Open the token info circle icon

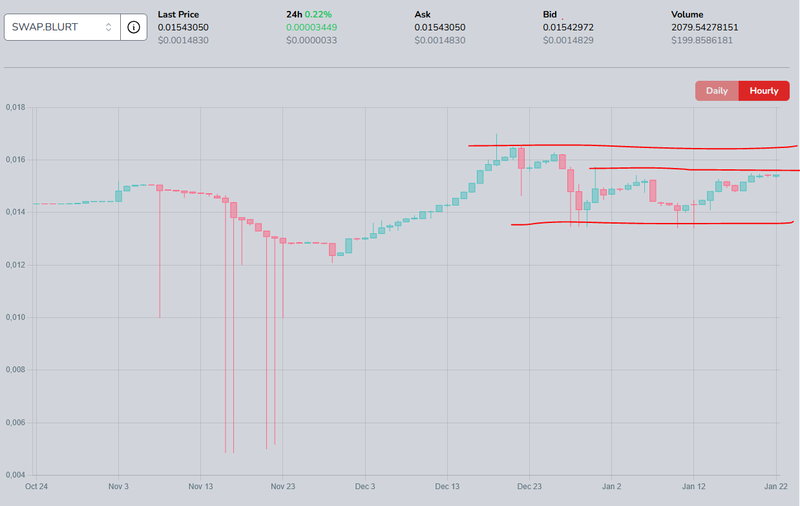pos(133,27)
